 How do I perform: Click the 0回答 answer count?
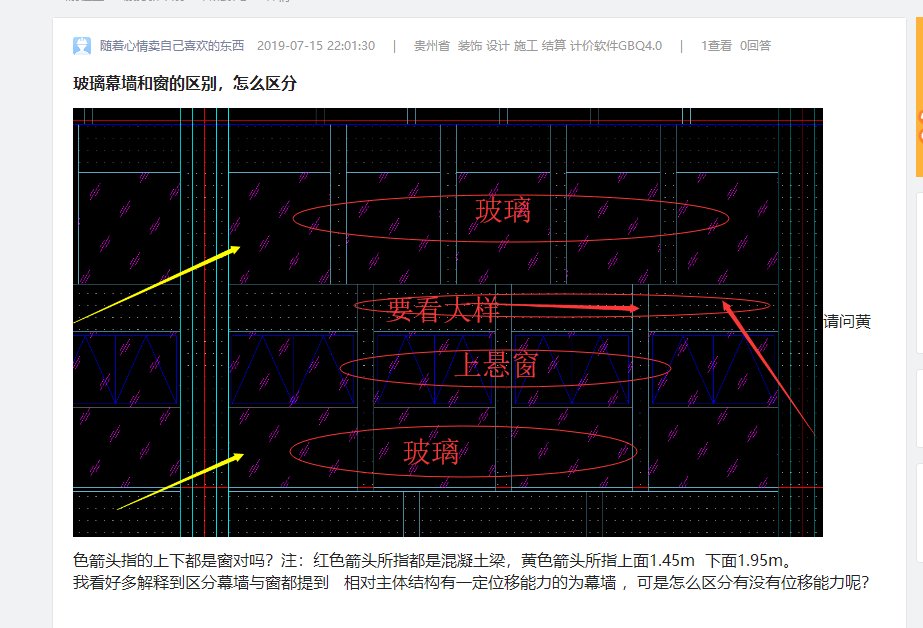click(x=755, y=46)
